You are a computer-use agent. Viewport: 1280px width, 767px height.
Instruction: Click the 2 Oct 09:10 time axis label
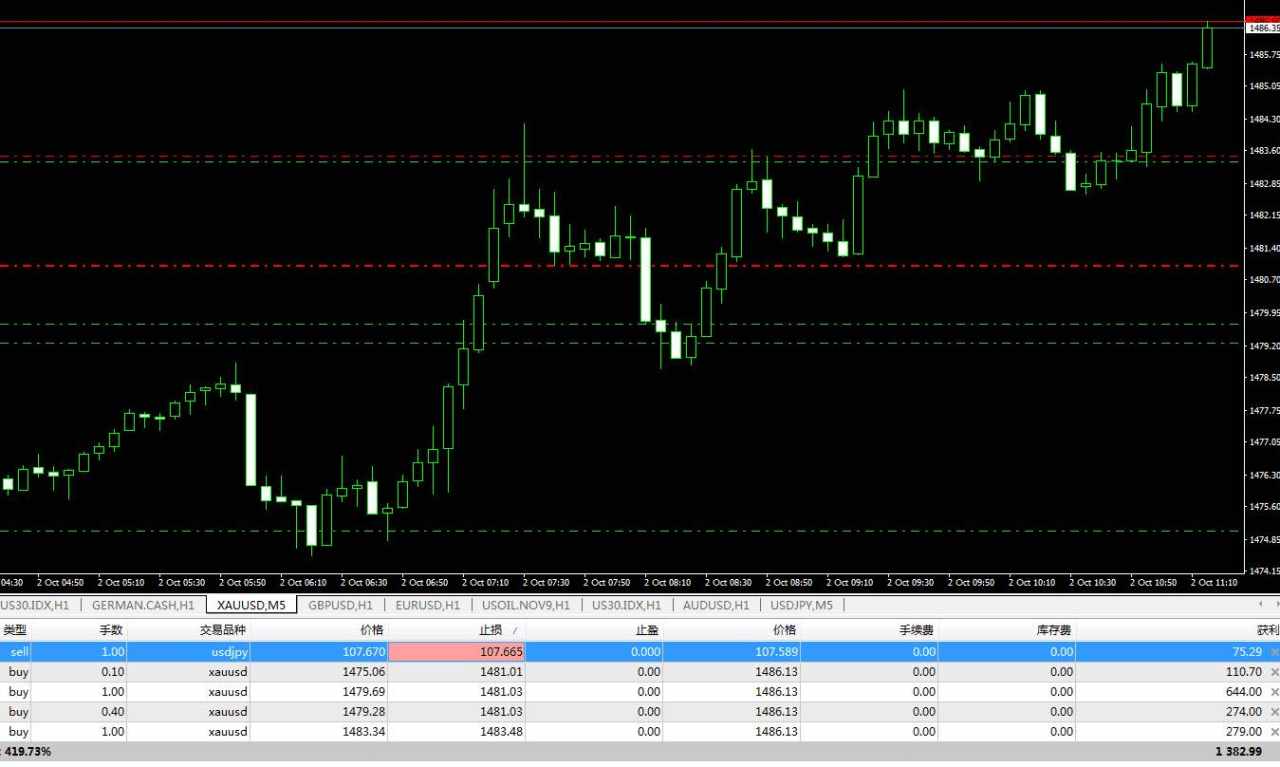tap(848, 582)
